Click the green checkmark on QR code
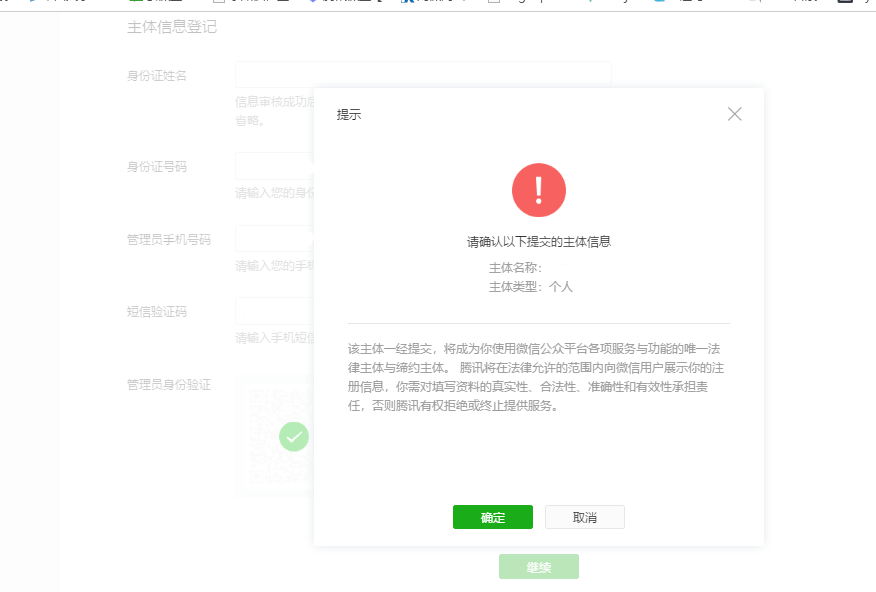 294,437
